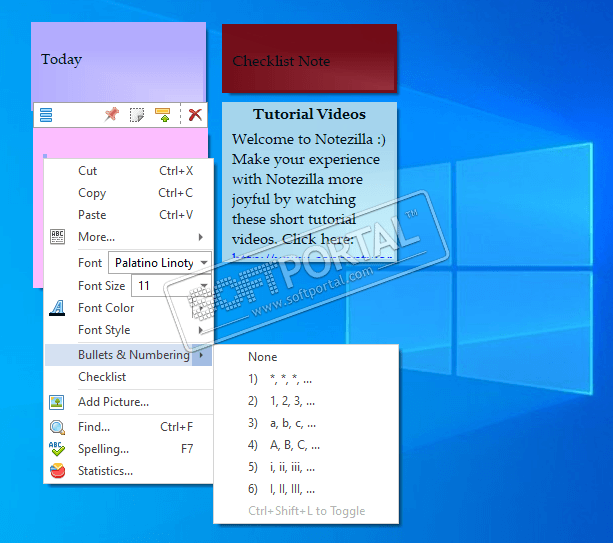The height and width of the screenshot is (543, 613).
Task: Click the Tutorial Videos note heading
Action: (309, 114)
